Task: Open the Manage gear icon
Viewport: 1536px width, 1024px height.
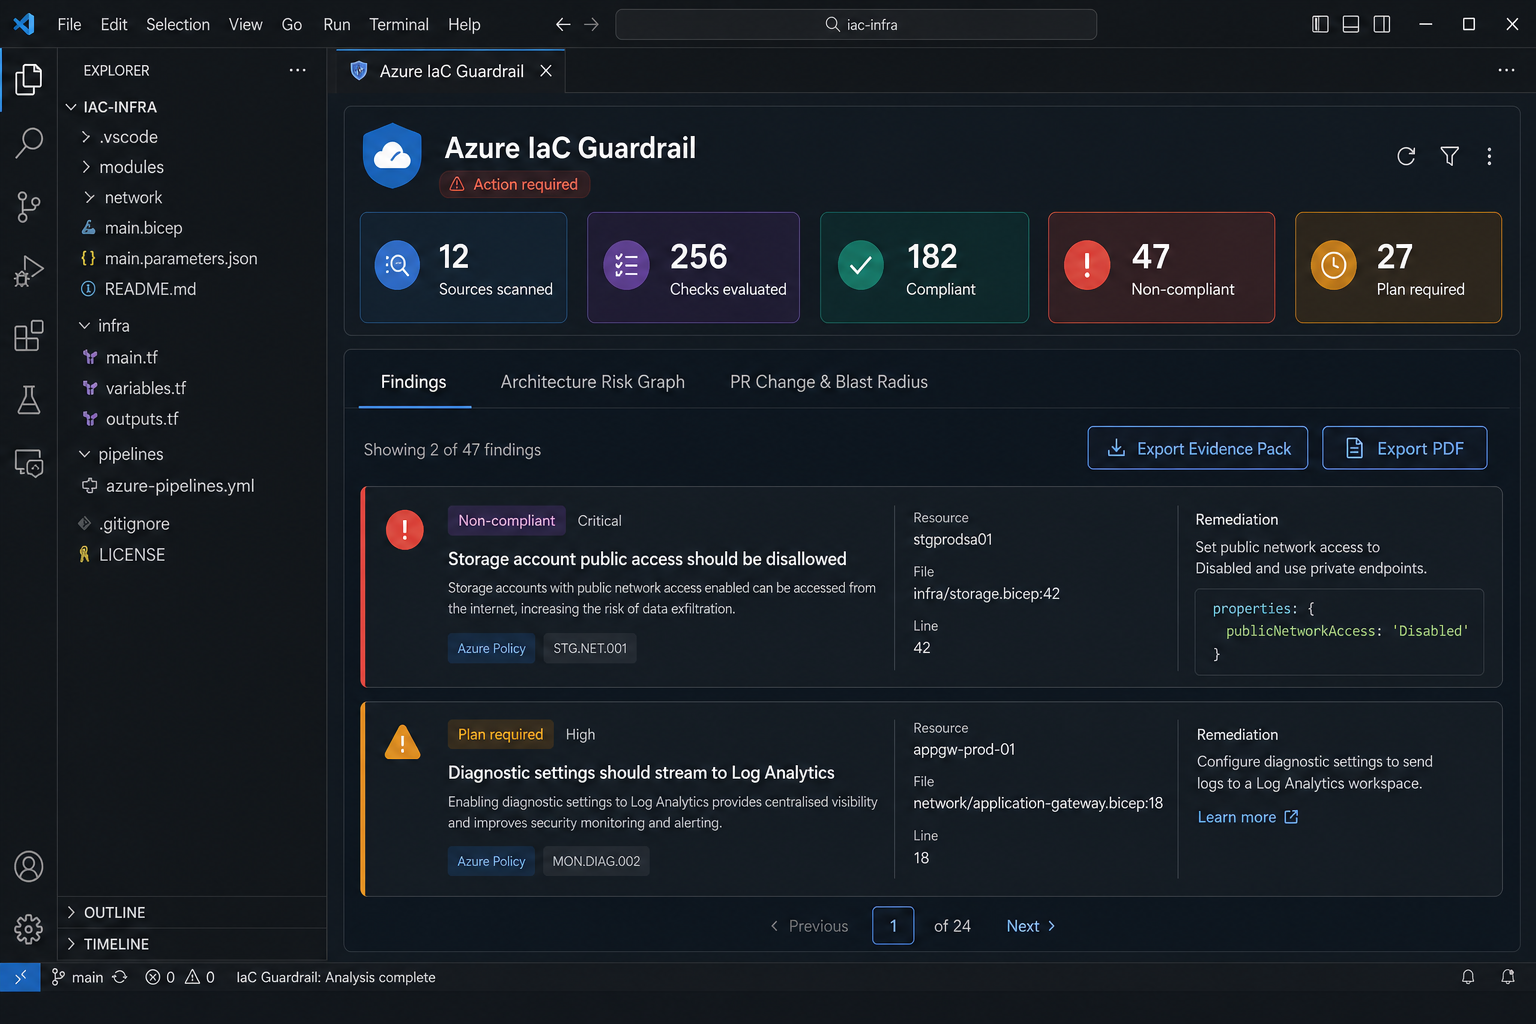Action: 28,929
